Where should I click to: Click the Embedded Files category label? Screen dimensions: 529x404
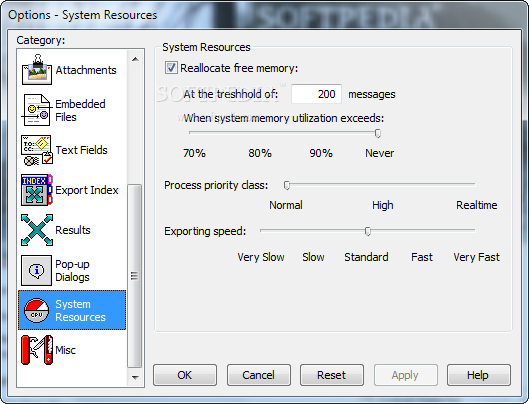80,110
